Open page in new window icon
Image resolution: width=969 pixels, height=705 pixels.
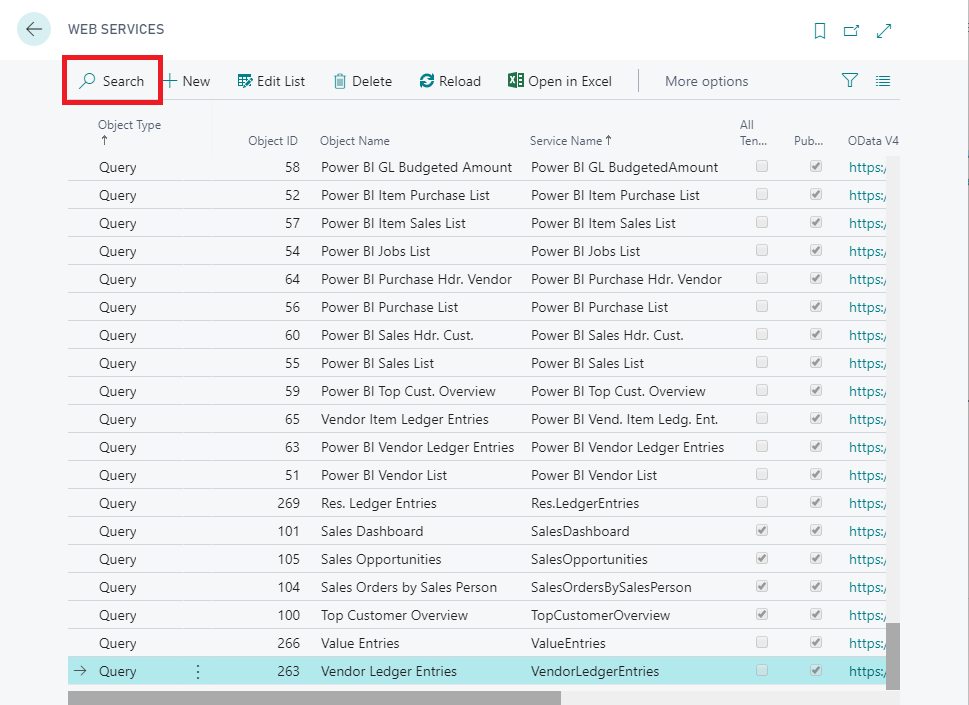point(851,31)
